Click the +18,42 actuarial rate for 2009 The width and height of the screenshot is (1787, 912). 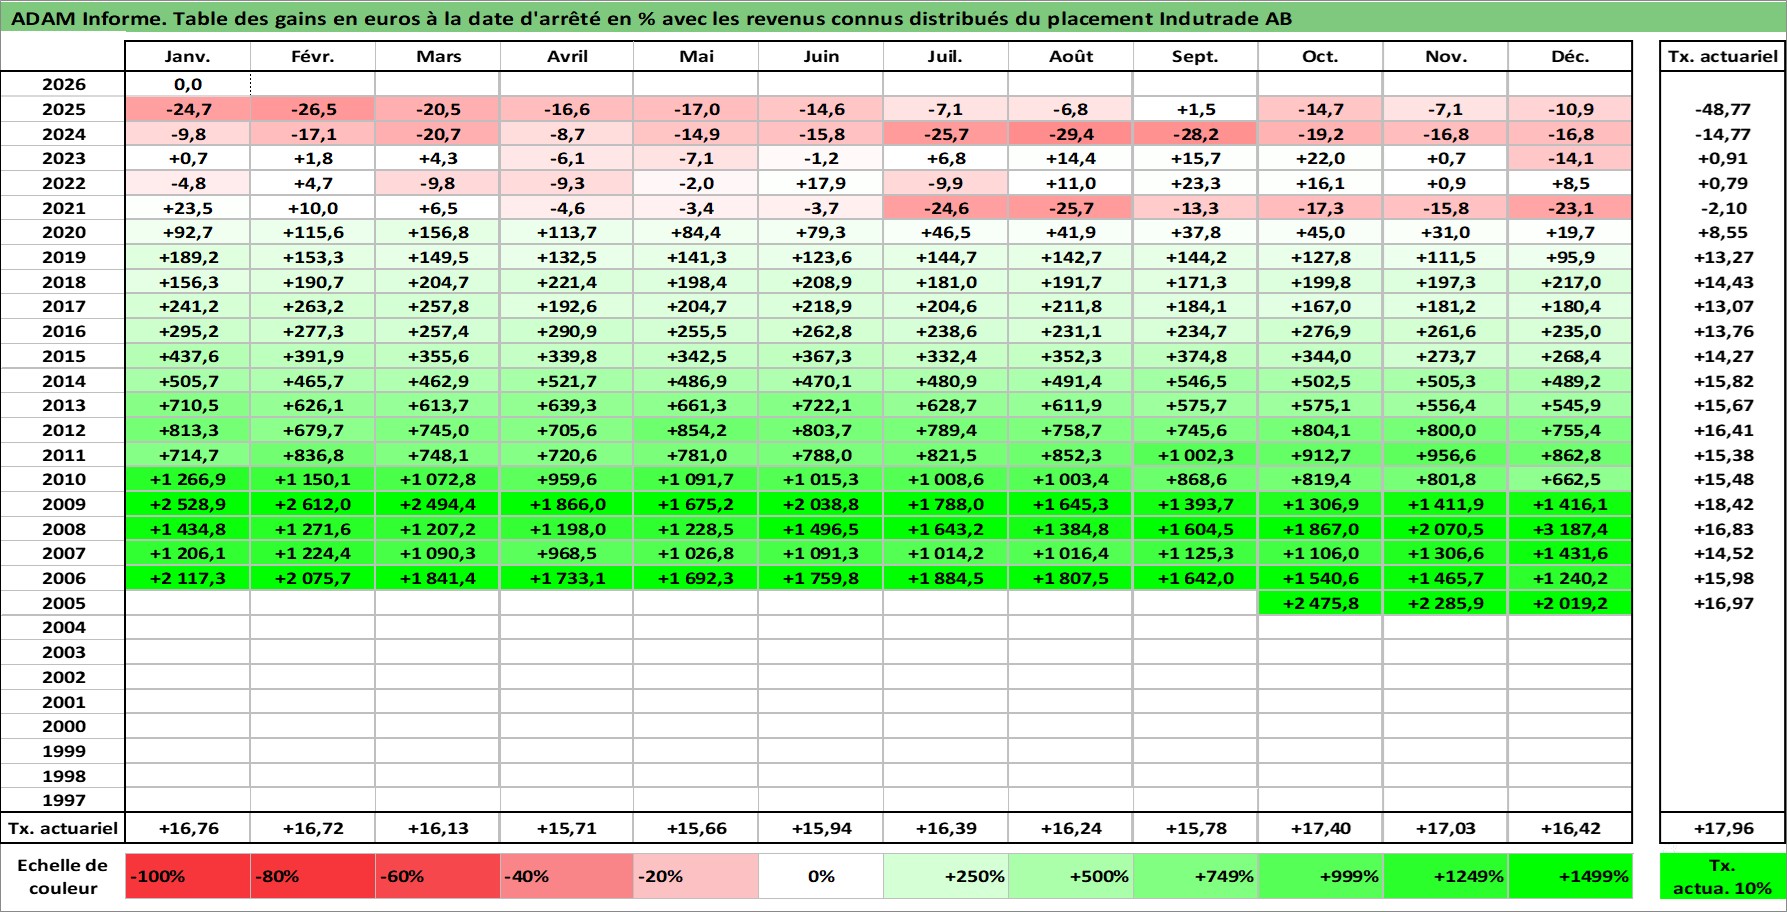(x=1722, y=504)
